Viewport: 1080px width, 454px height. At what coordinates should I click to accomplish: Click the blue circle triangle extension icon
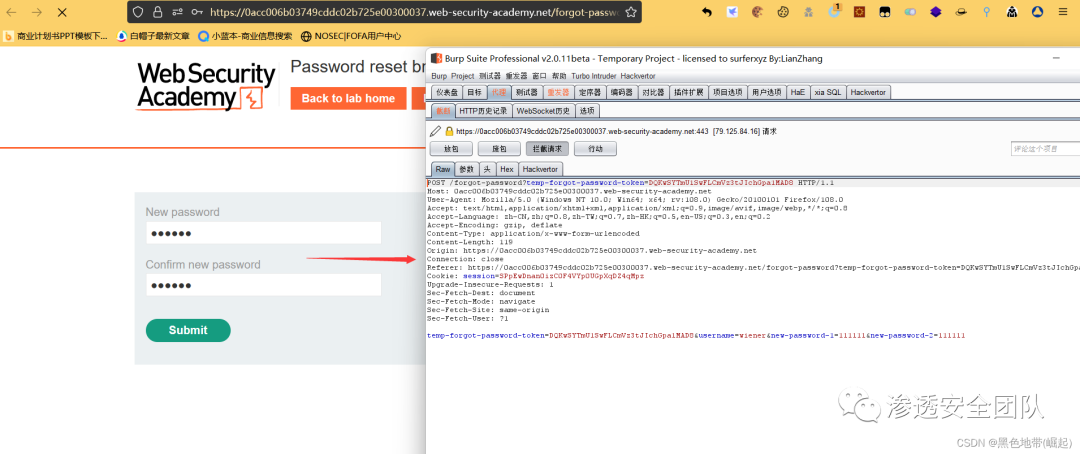tap(1037, 12)
